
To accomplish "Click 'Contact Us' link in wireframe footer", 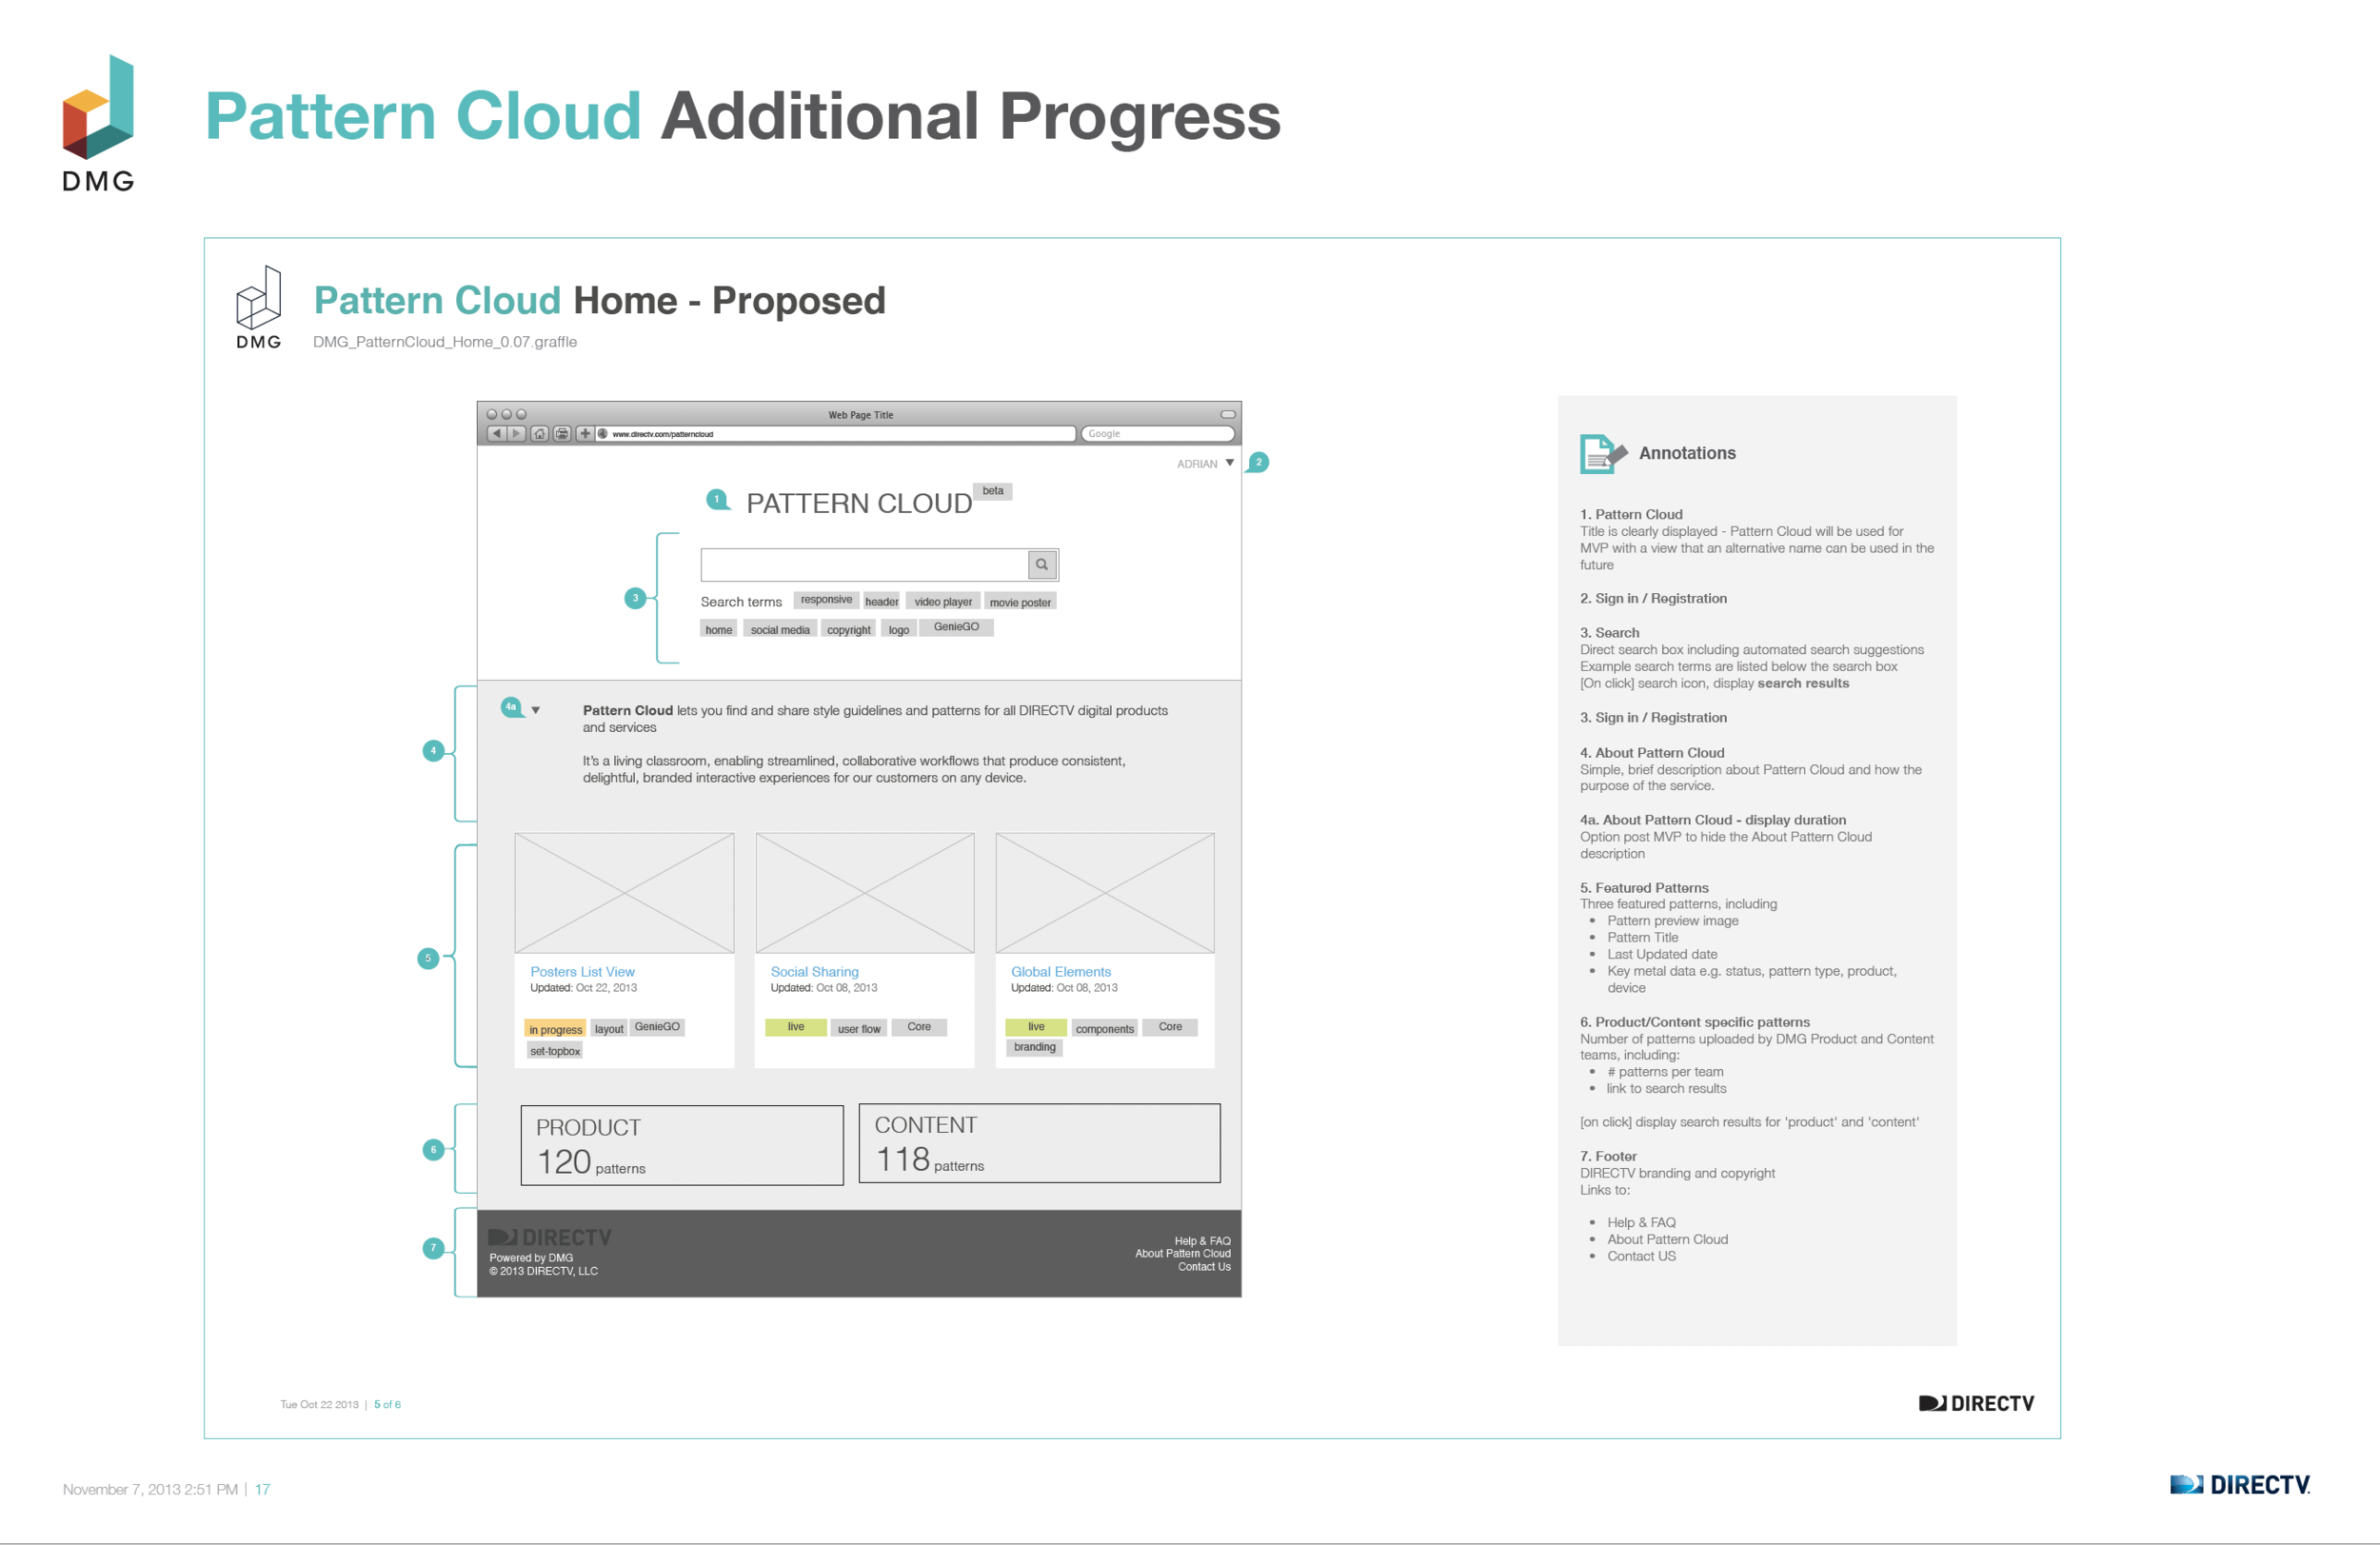I will (x=1204, y=1267).
